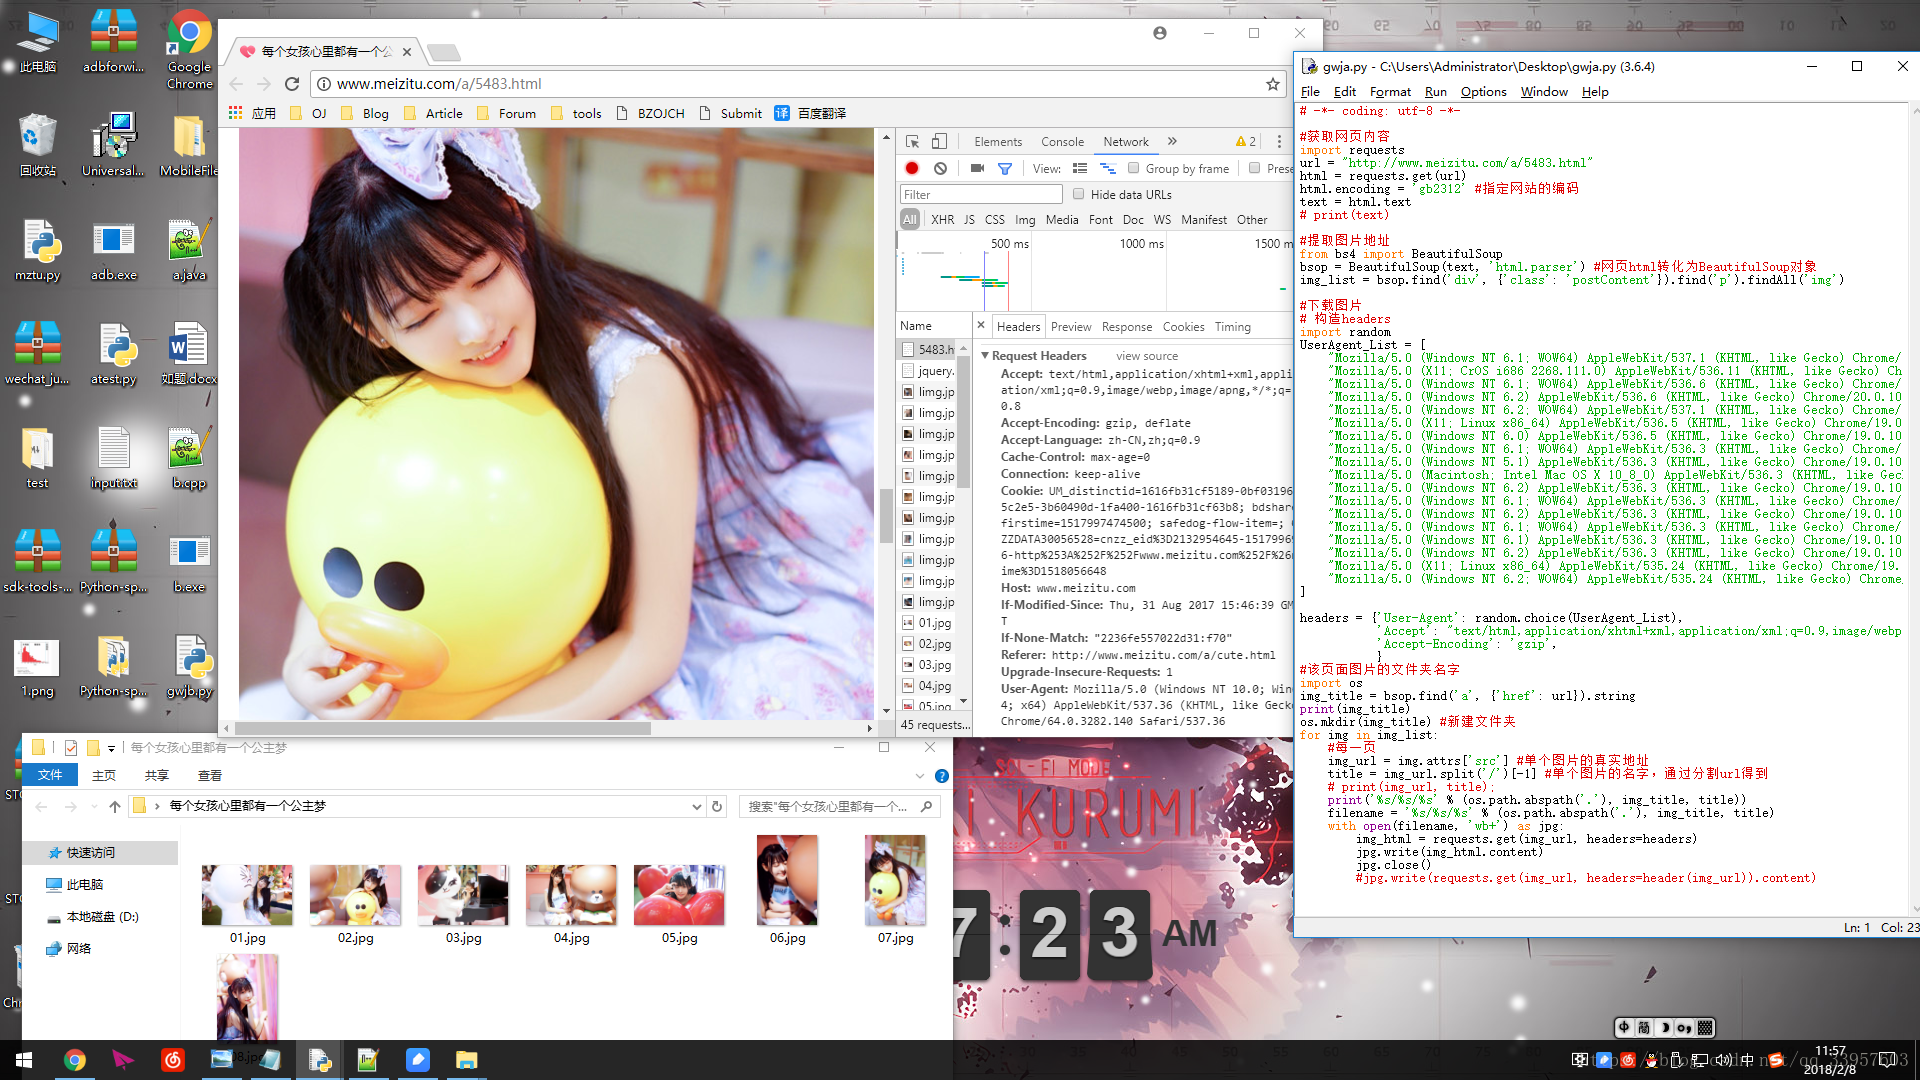
Task: Enable the Group by frame checkbox
Action: pyautogui.click(x=1133, y=168)
